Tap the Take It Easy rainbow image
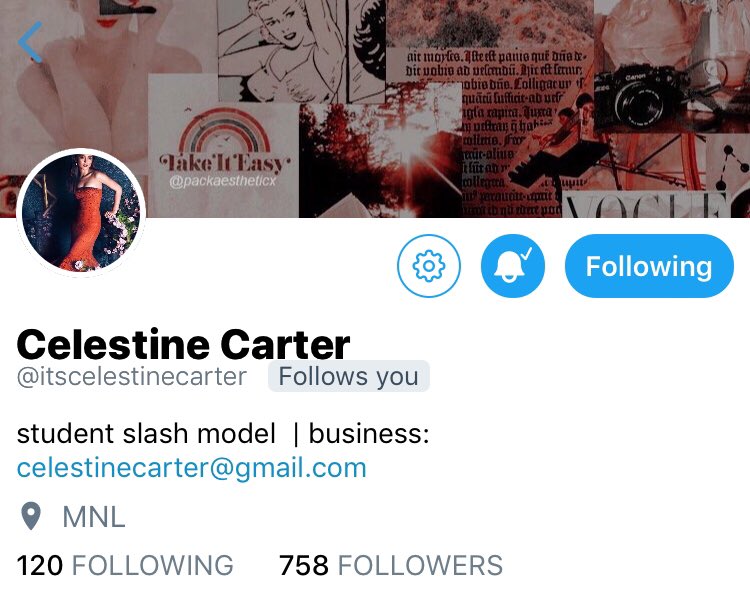Screen dimensions: 750x605 [224, 146]
